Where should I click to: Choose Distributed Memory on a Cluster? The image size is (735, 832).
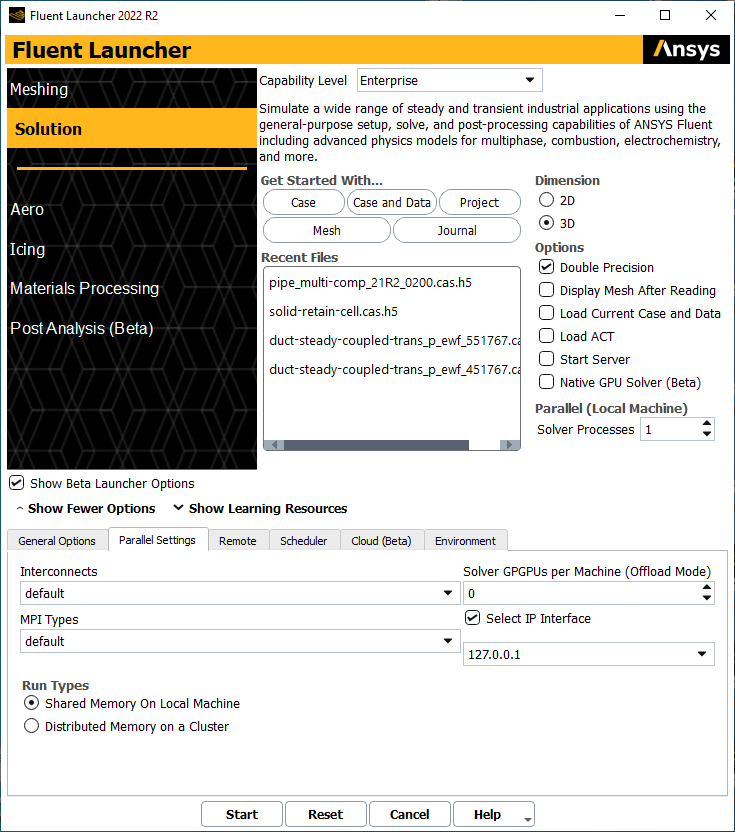point(31,726)
